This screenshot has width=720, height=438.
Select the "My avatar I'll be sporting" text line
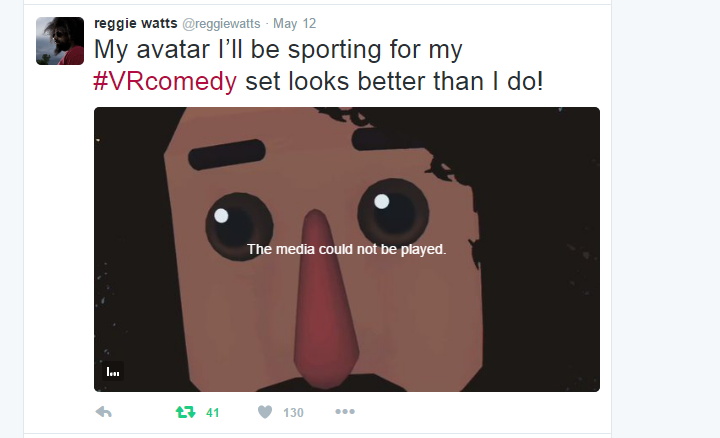point(278,50)
